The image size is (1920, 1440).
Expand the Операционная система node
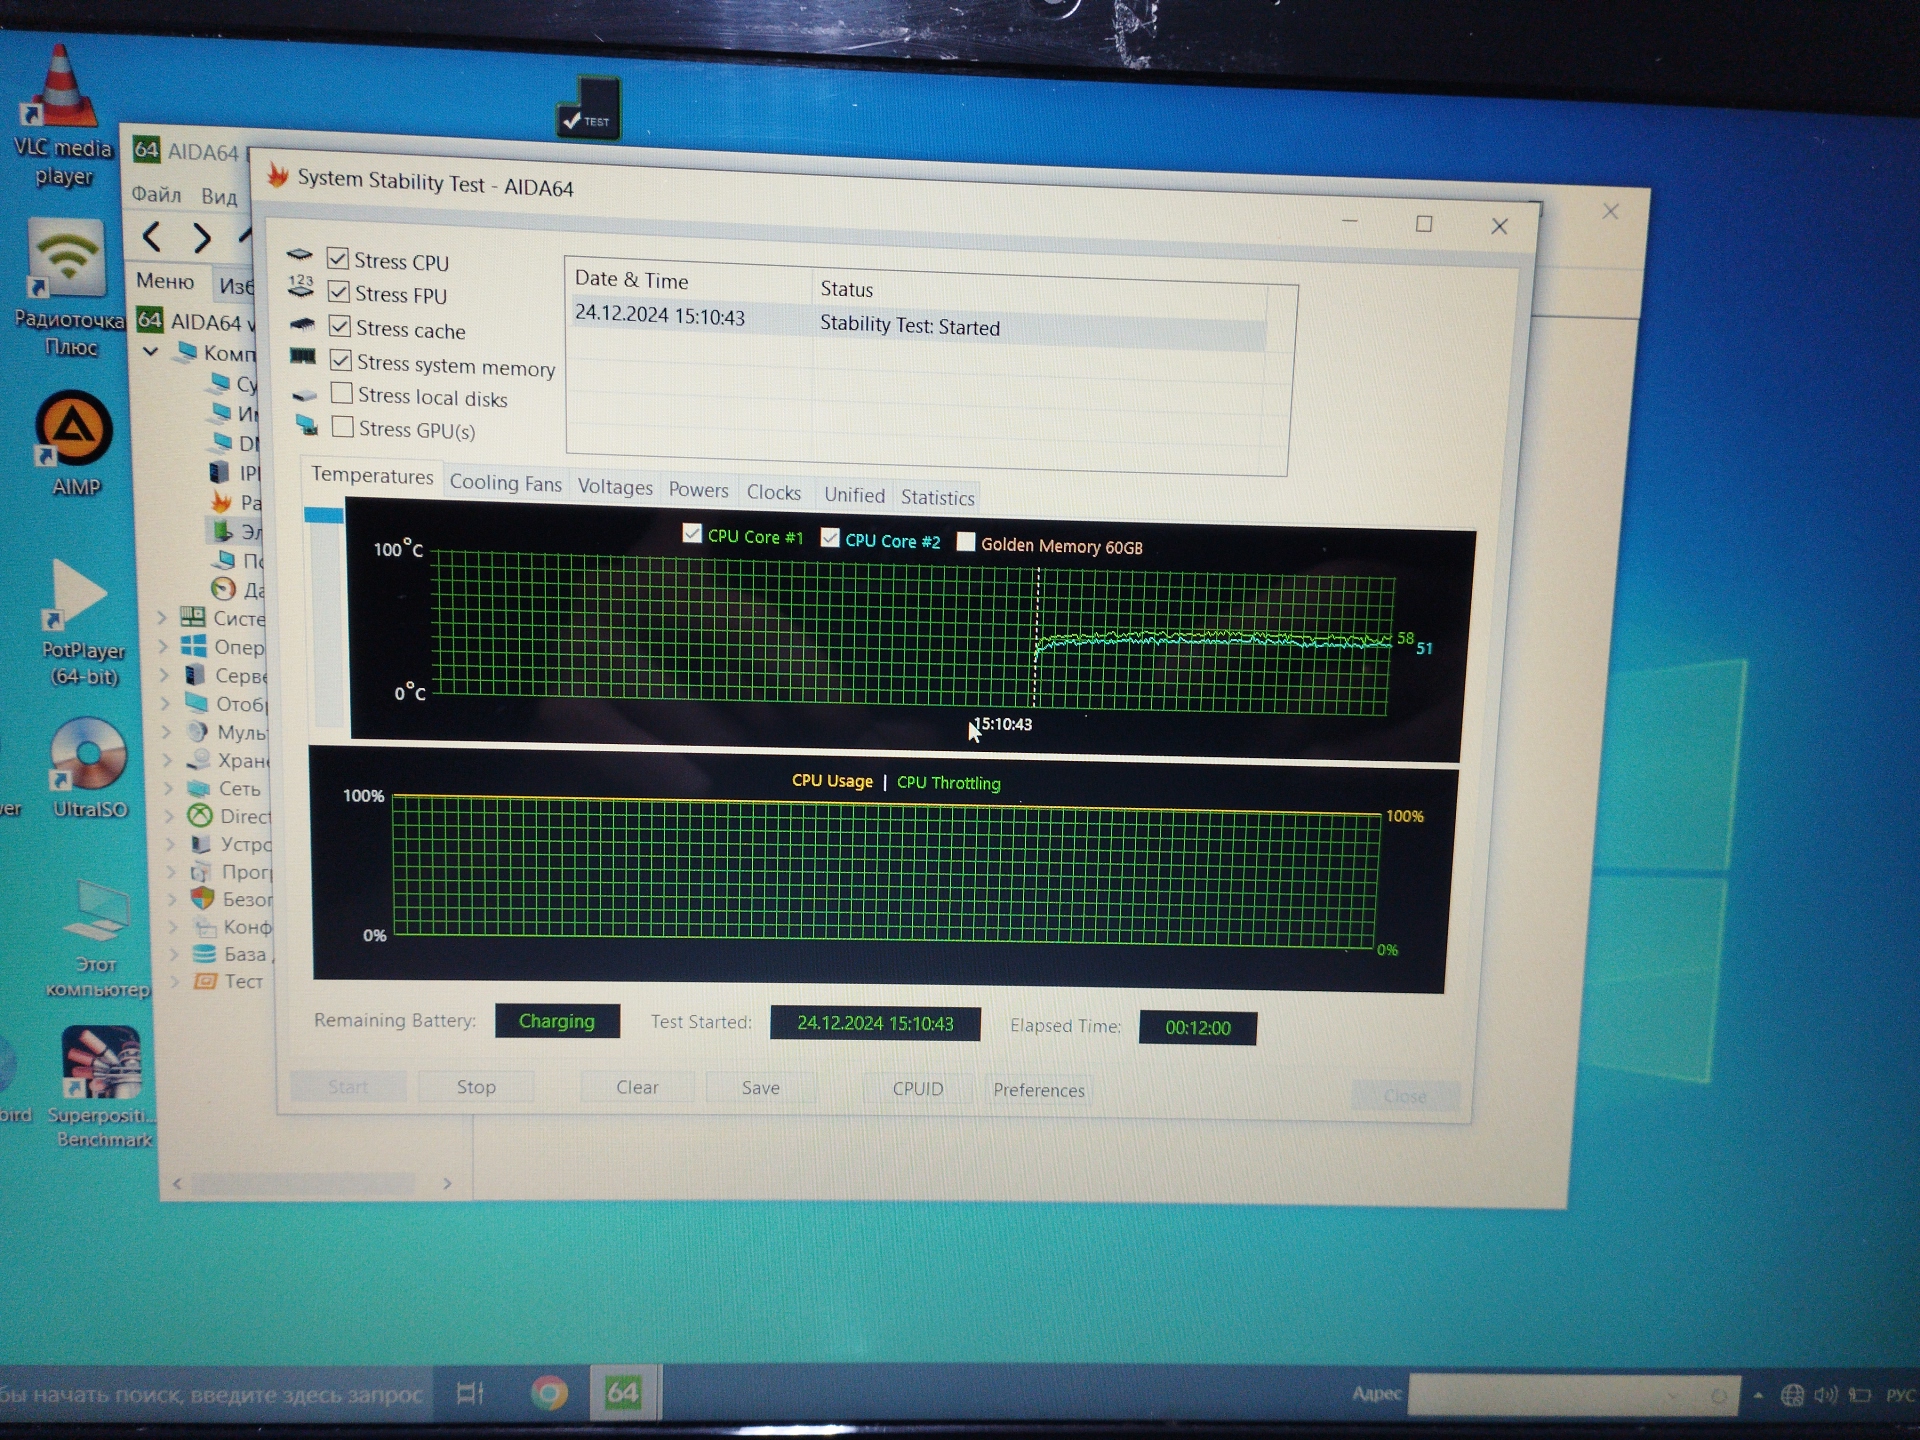(x=163, y=646)
